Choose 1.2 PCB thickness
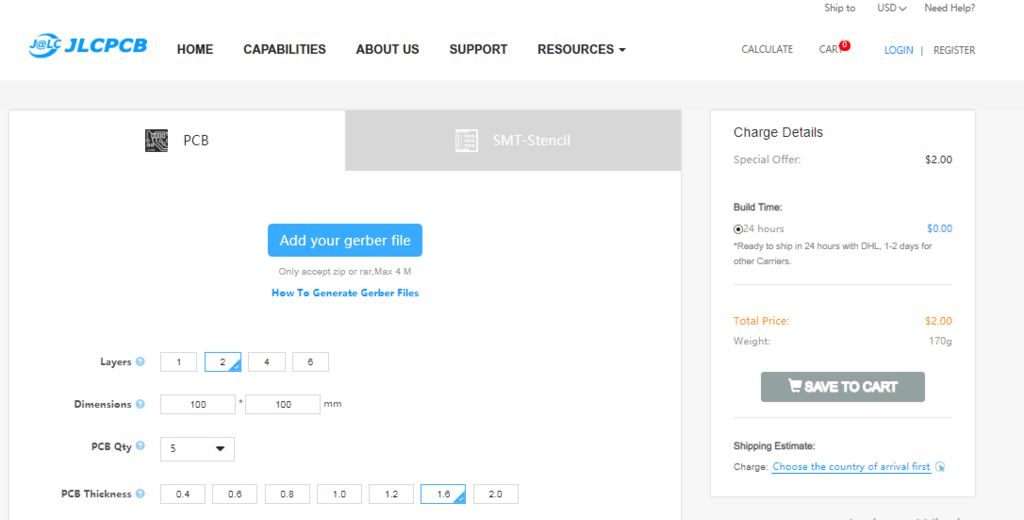1024x520 pixels. click(391, 494)
